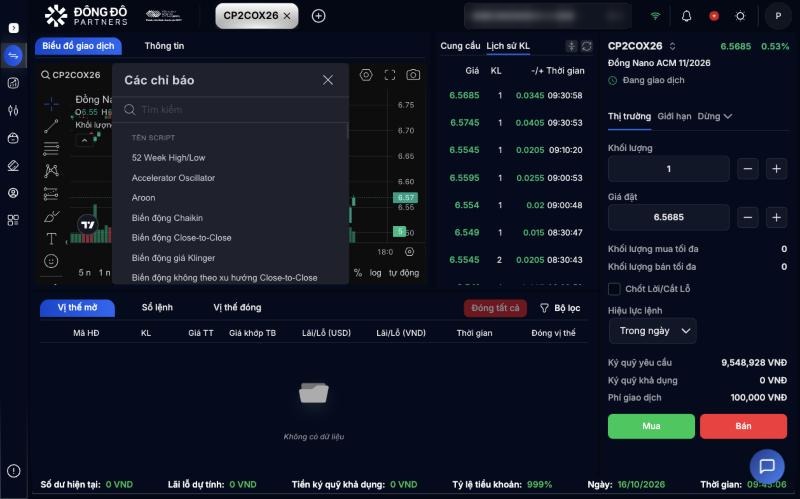Toggle log scale on chart
The height and width of the screenshot is (499, 800).
tap(376, 273)
